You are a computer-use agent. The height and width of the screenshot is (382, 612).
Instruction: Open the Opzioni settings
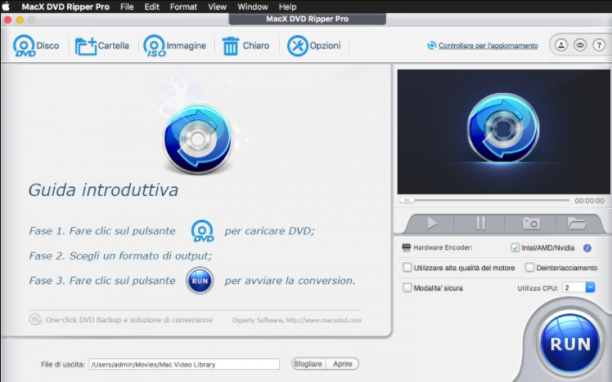pos(314,46)
